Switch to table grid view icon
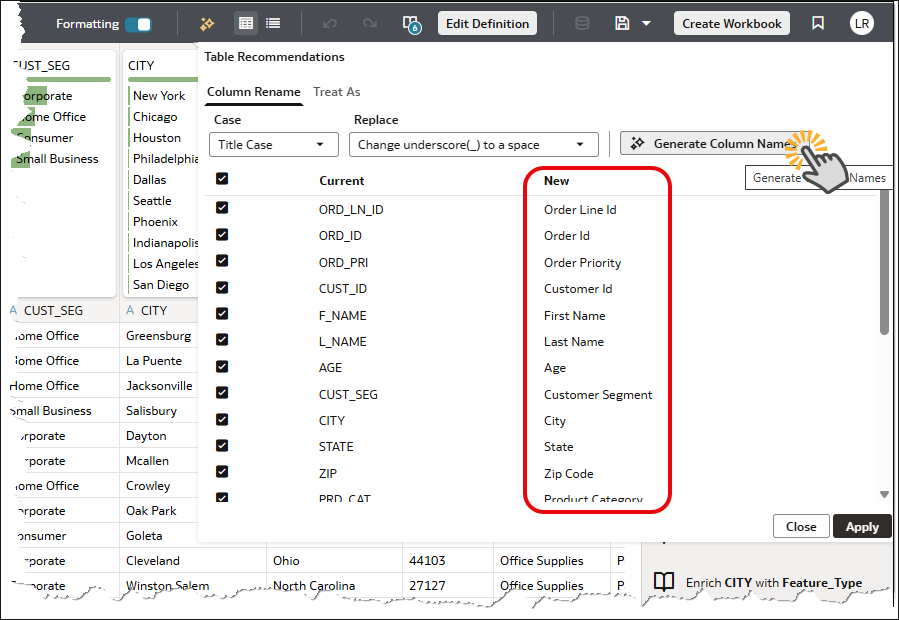The image size is (899, 620). coord(245,23)
